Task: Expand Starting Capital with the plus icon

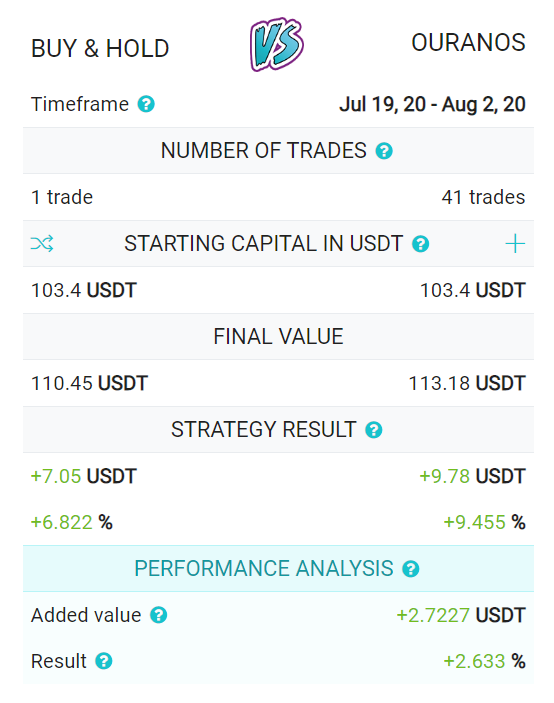Action: click(515, 244)
